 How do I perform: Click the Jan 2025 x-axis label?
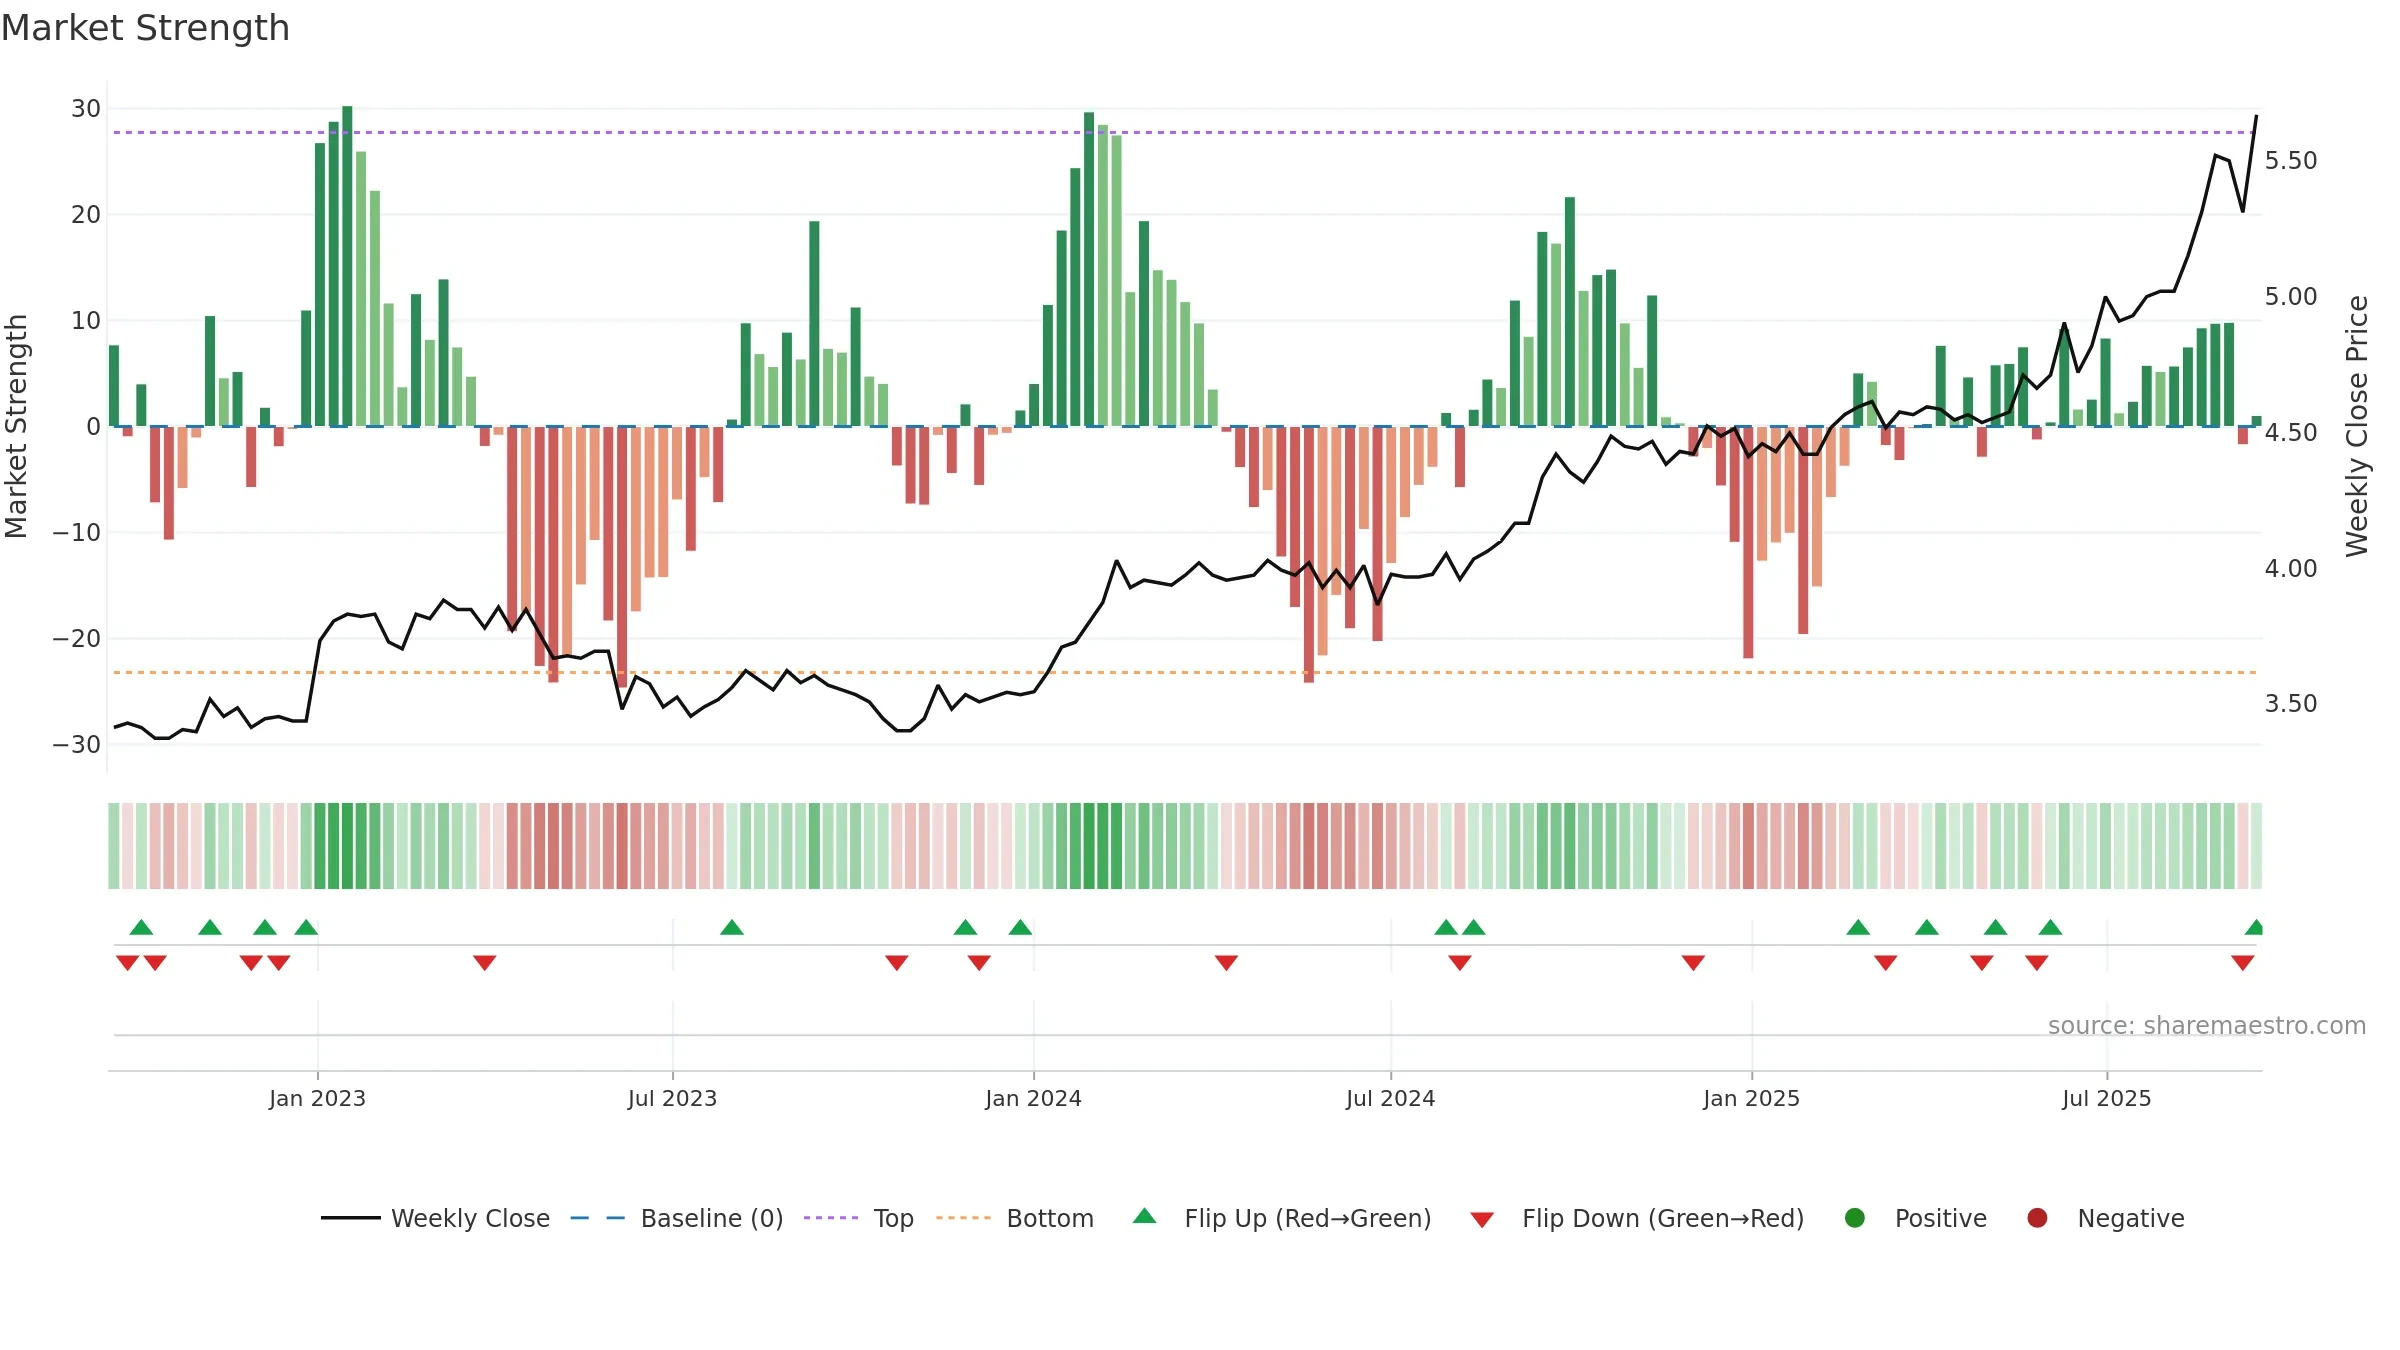tap(1751, 1099)
